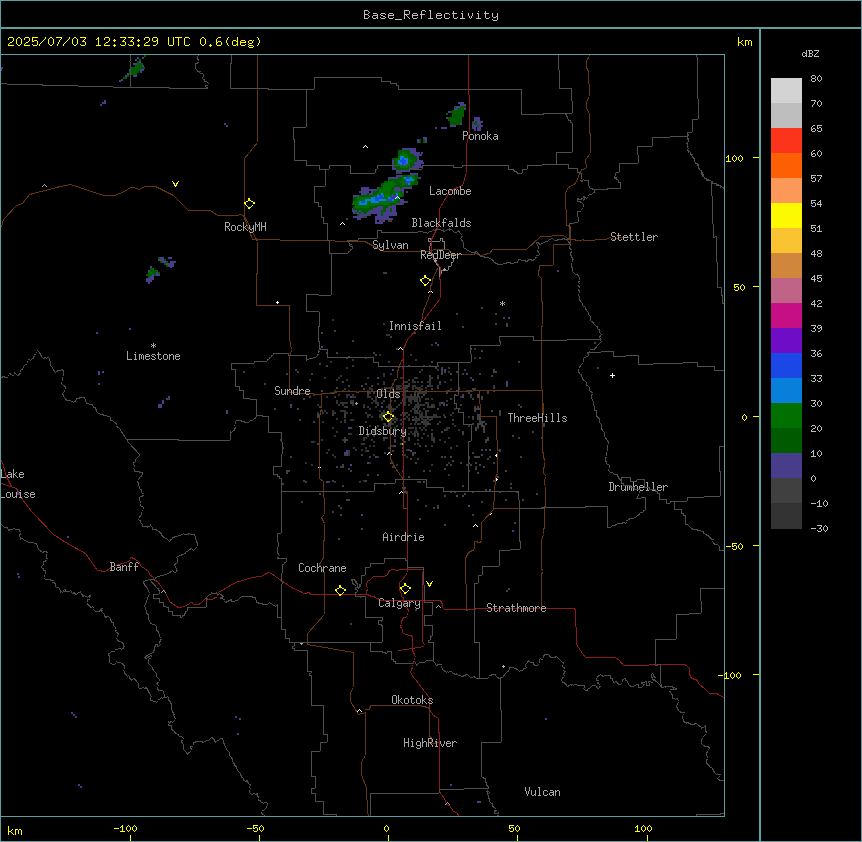Image resolution: width=862 pixels, height=842 pixels.
Task: Click the ThreeHills label
Action: (537, 418)
